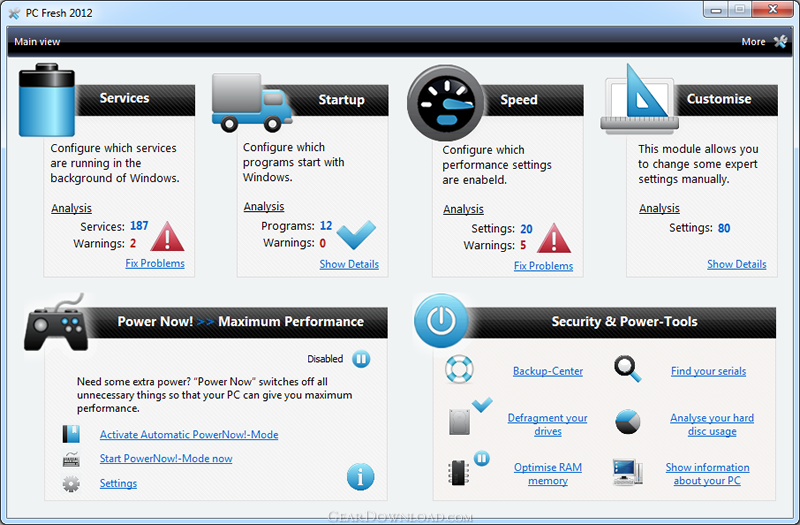Screen dimensions: 800x525
Task: Click the Analysis heading under Services
Action: pos(71,208)
